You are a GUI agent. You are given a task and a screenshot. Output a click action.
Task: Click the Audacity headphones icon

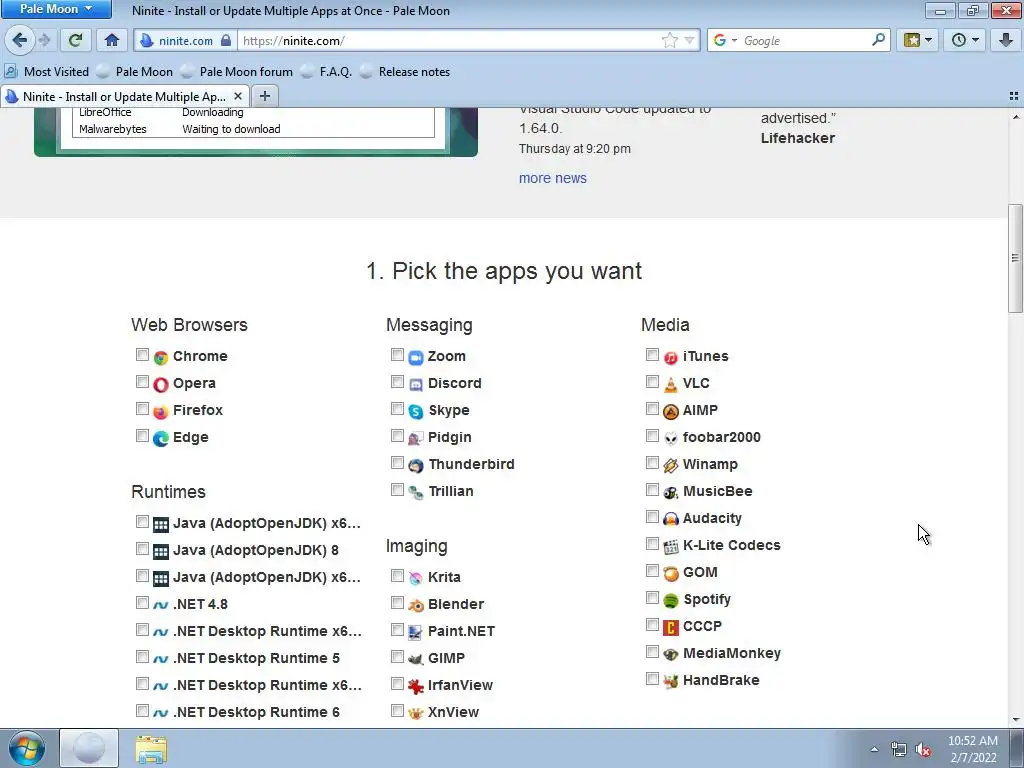pos(671,519)
